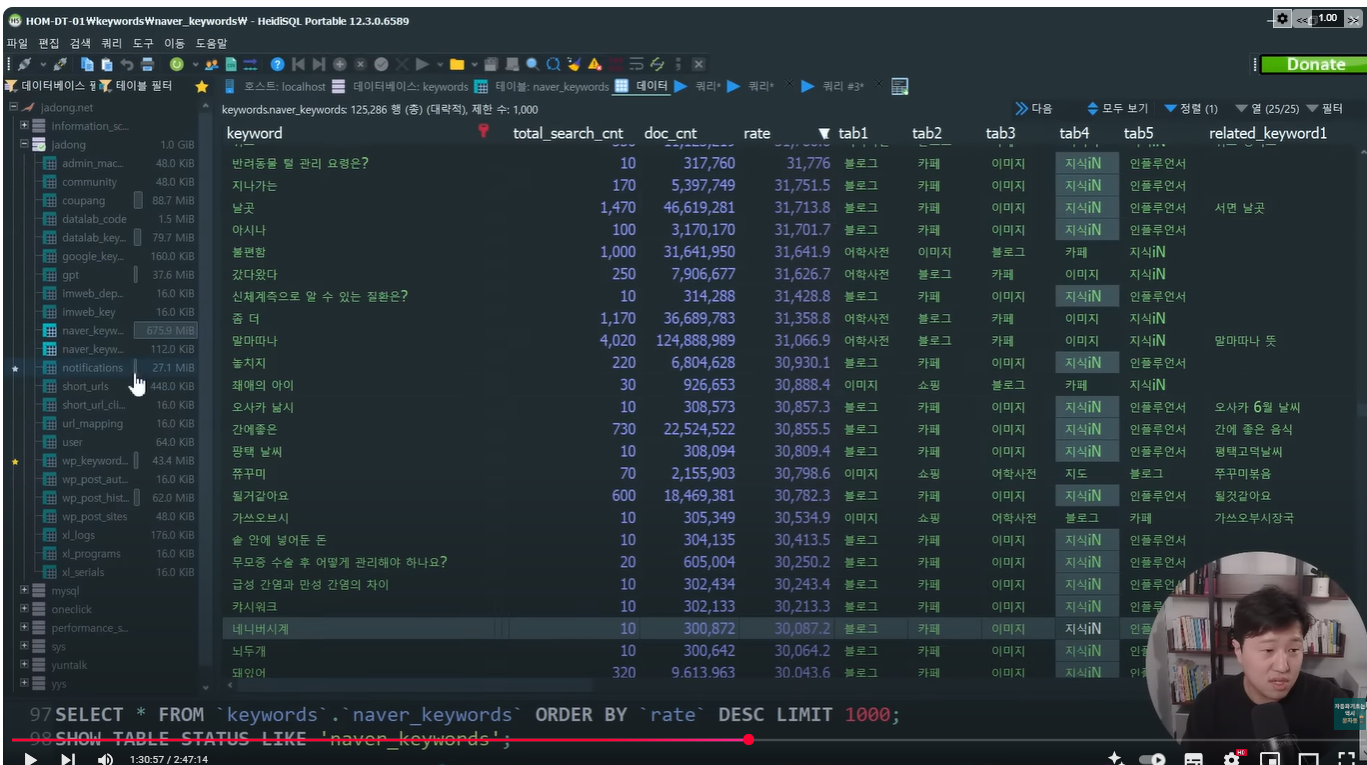Image resolution: width=1367 pixels, height=765 pixels.
Task: Sort by the rate column header
Action: coord(757,133)
